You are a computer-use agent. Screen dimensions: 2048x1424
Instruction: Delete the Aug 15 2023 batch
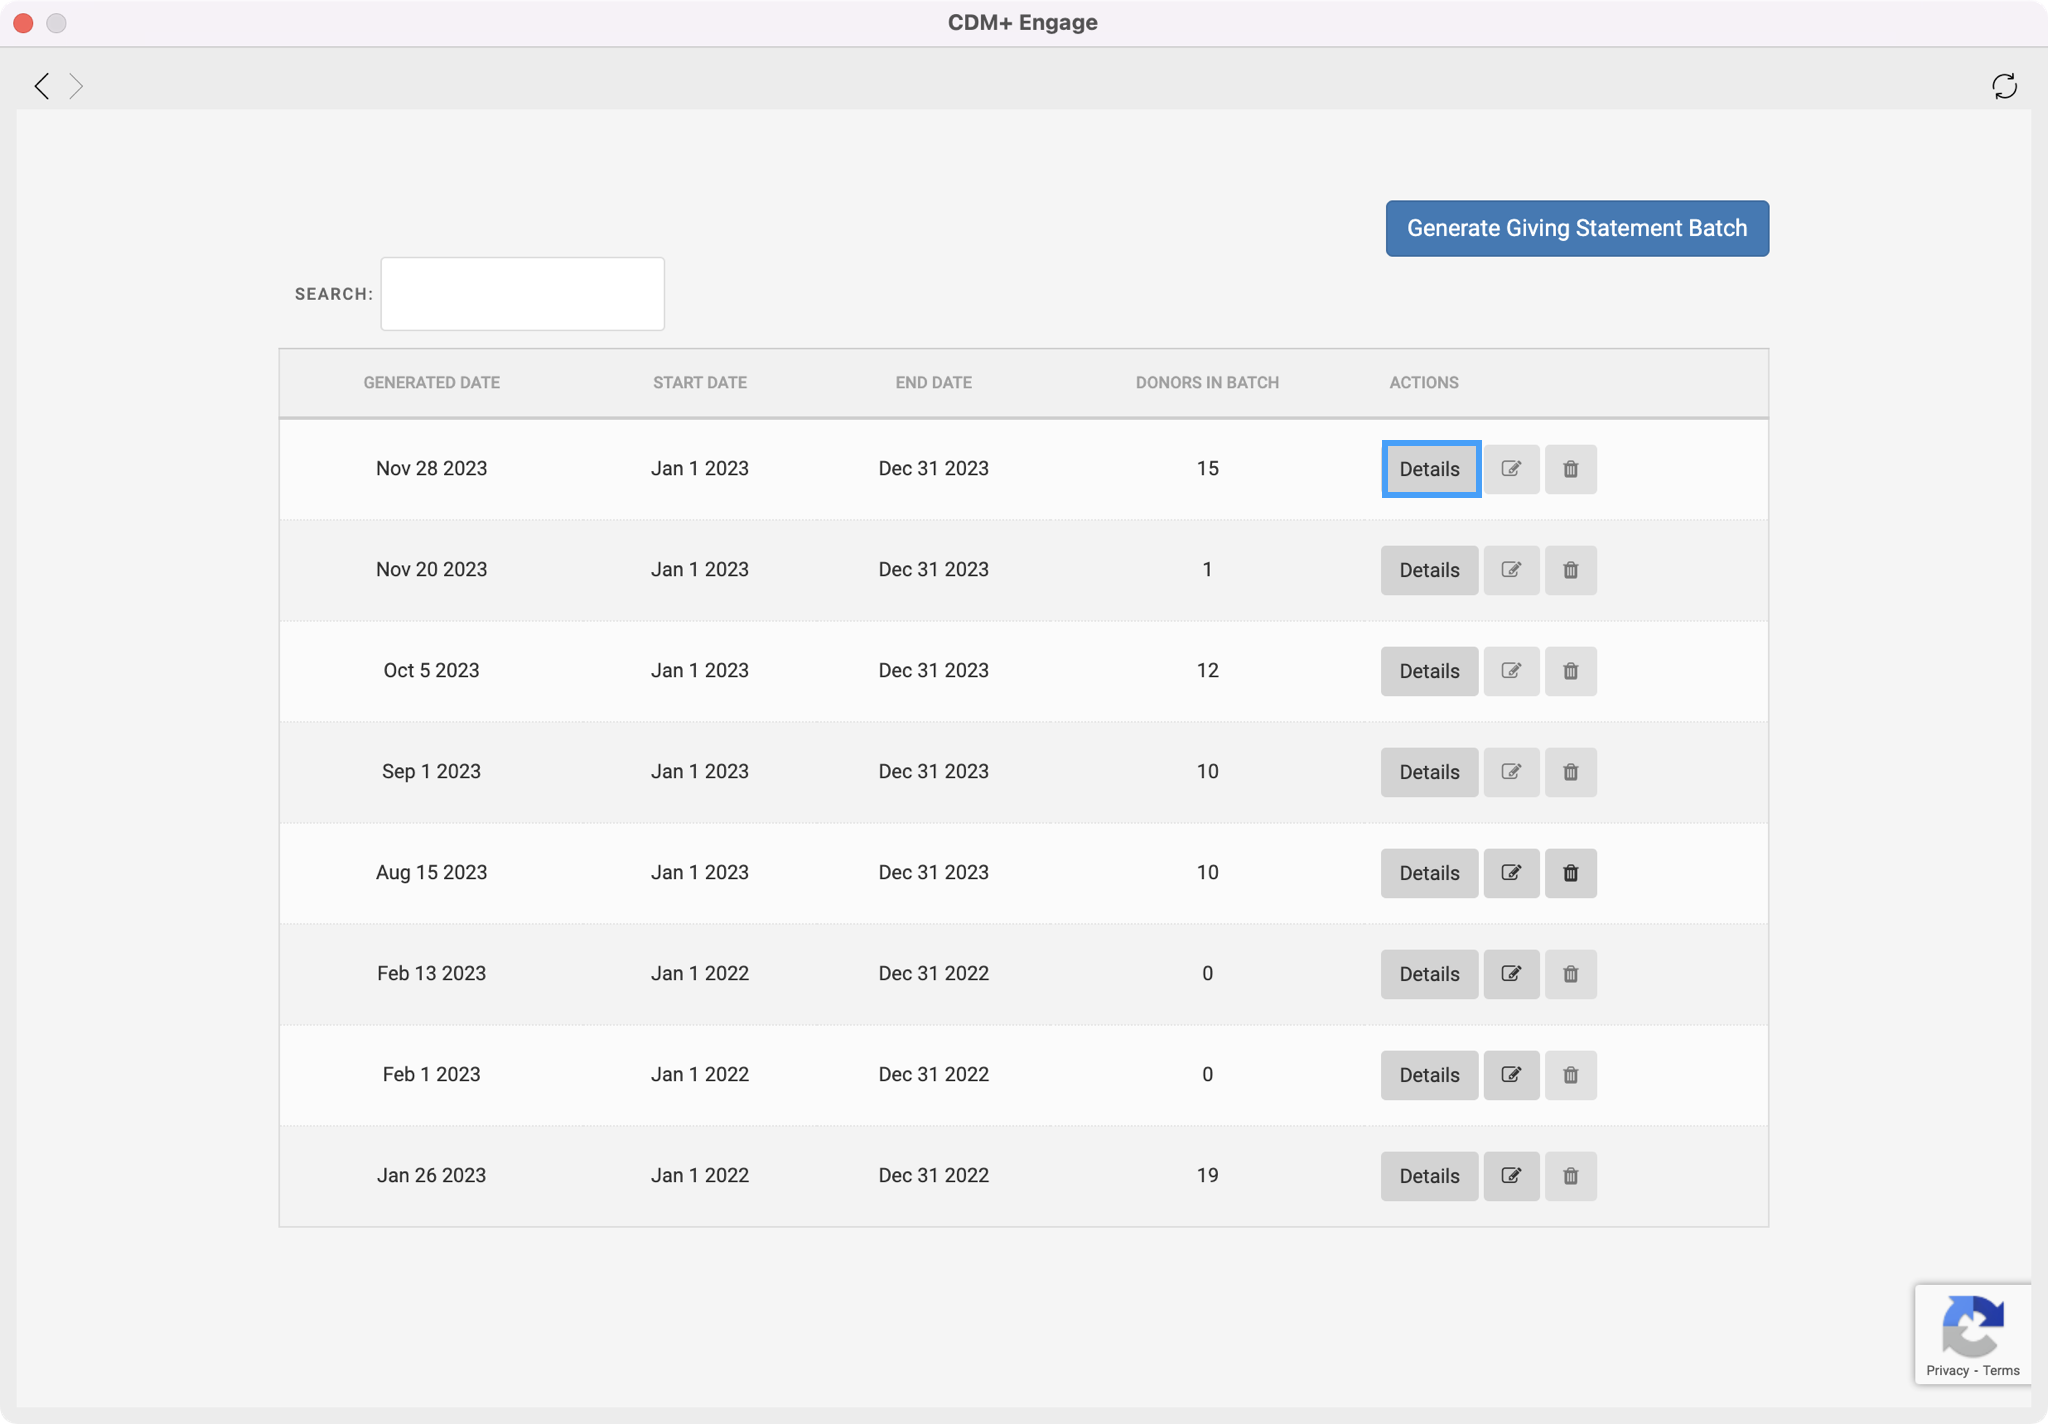[x=1570, y=873]
